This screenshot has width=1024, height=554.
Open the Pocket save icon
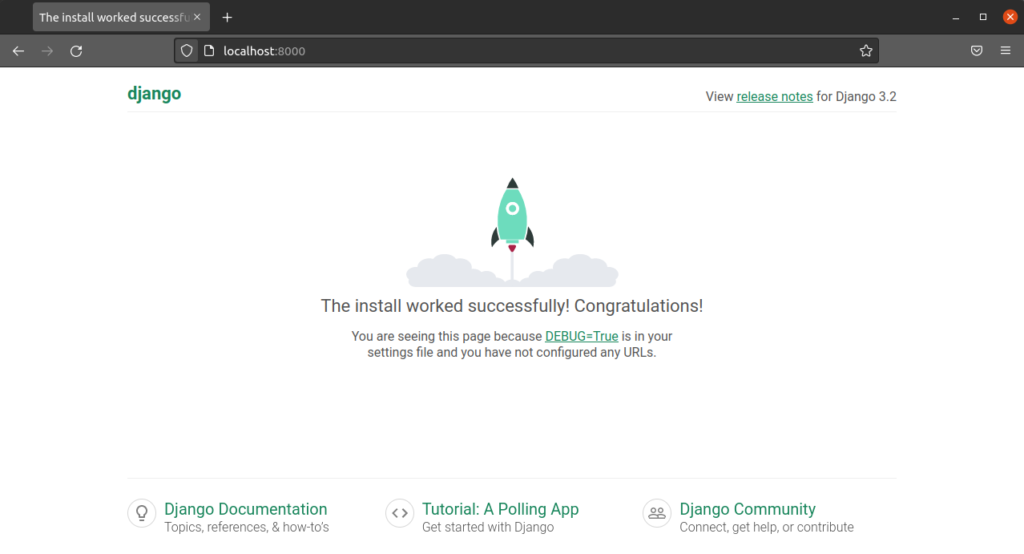point(976,51)
